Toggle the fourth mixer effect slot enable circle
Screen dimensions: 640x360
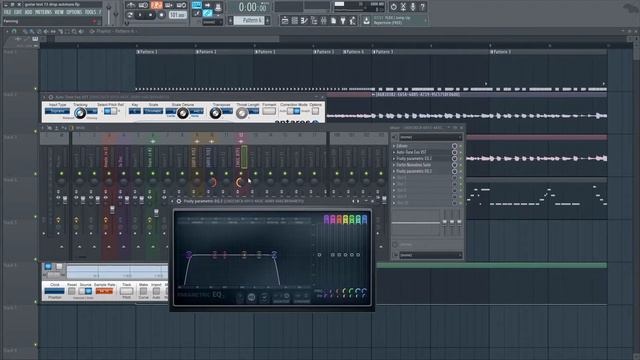(454, 165)
